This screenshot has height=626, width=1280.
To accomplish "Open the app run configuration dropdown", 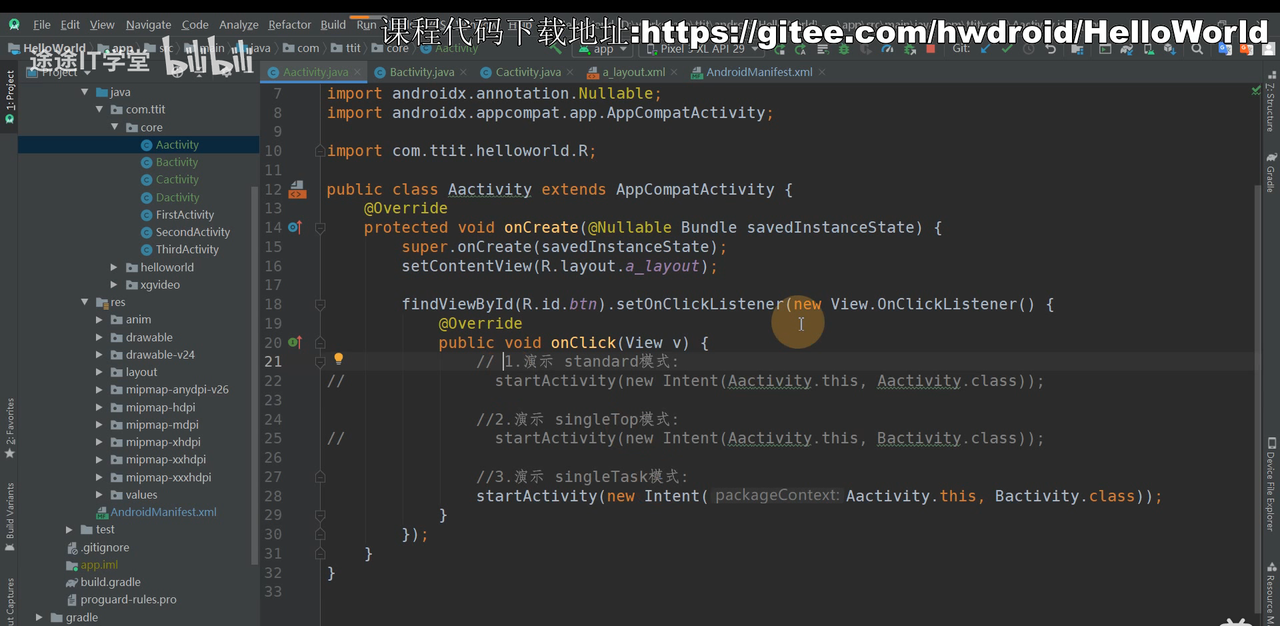I will click(603, 48).
